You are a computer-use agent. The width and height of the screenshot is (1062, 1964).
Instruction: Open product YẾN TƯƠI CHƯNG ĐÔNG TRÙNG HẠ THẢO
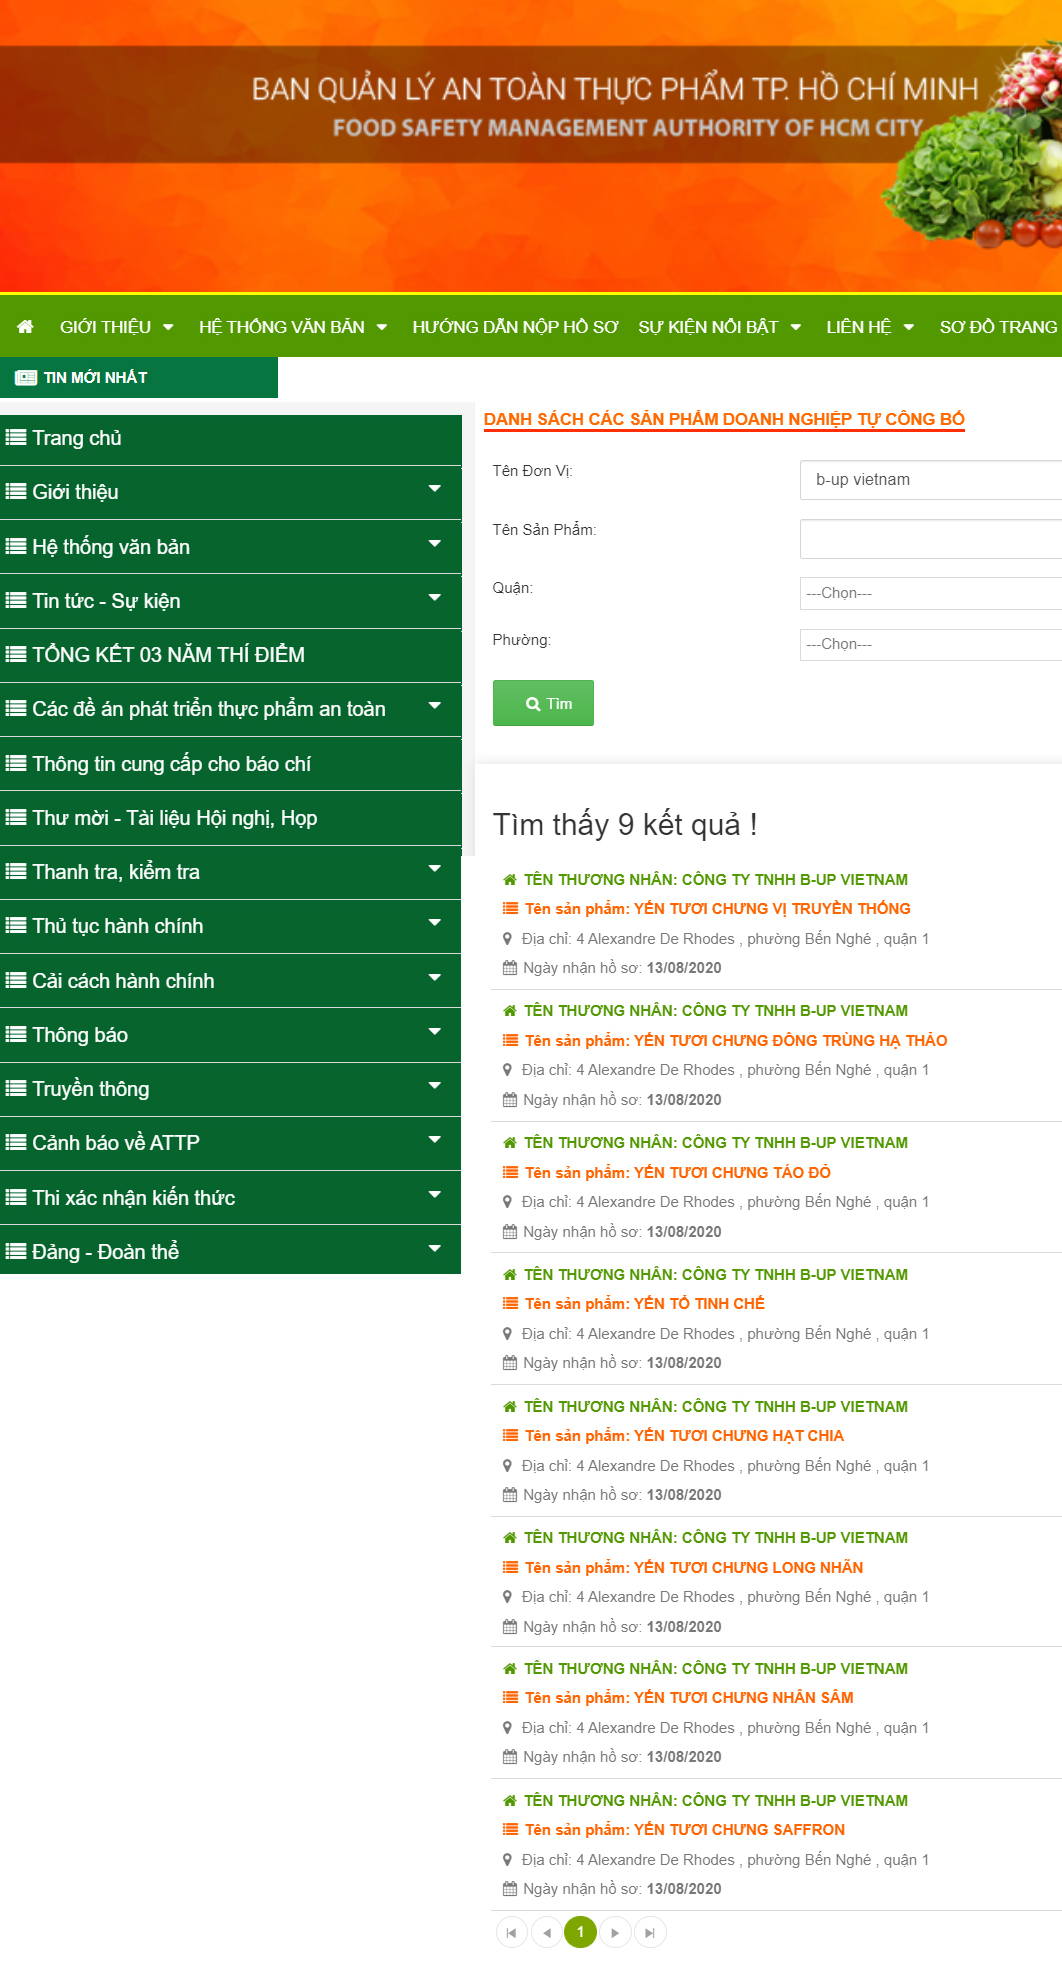[736, 1040]
